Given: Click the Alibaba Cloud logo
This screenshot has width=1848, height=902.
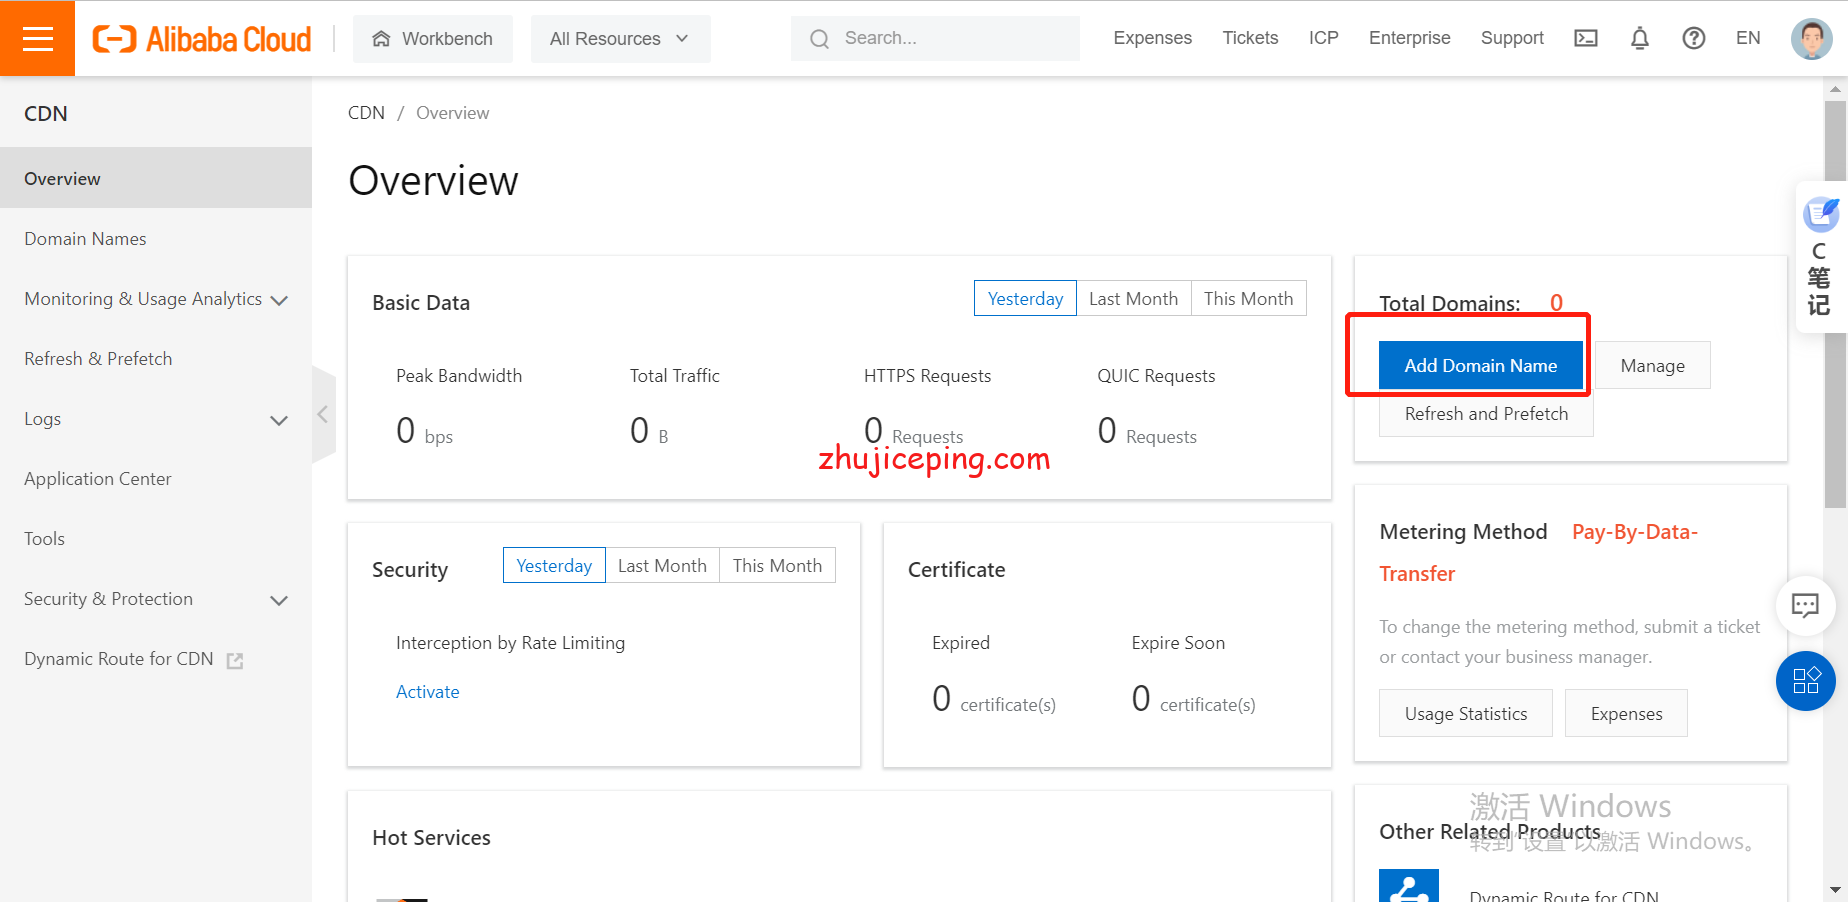Looking at the screenshot, I should coord(202,39).
